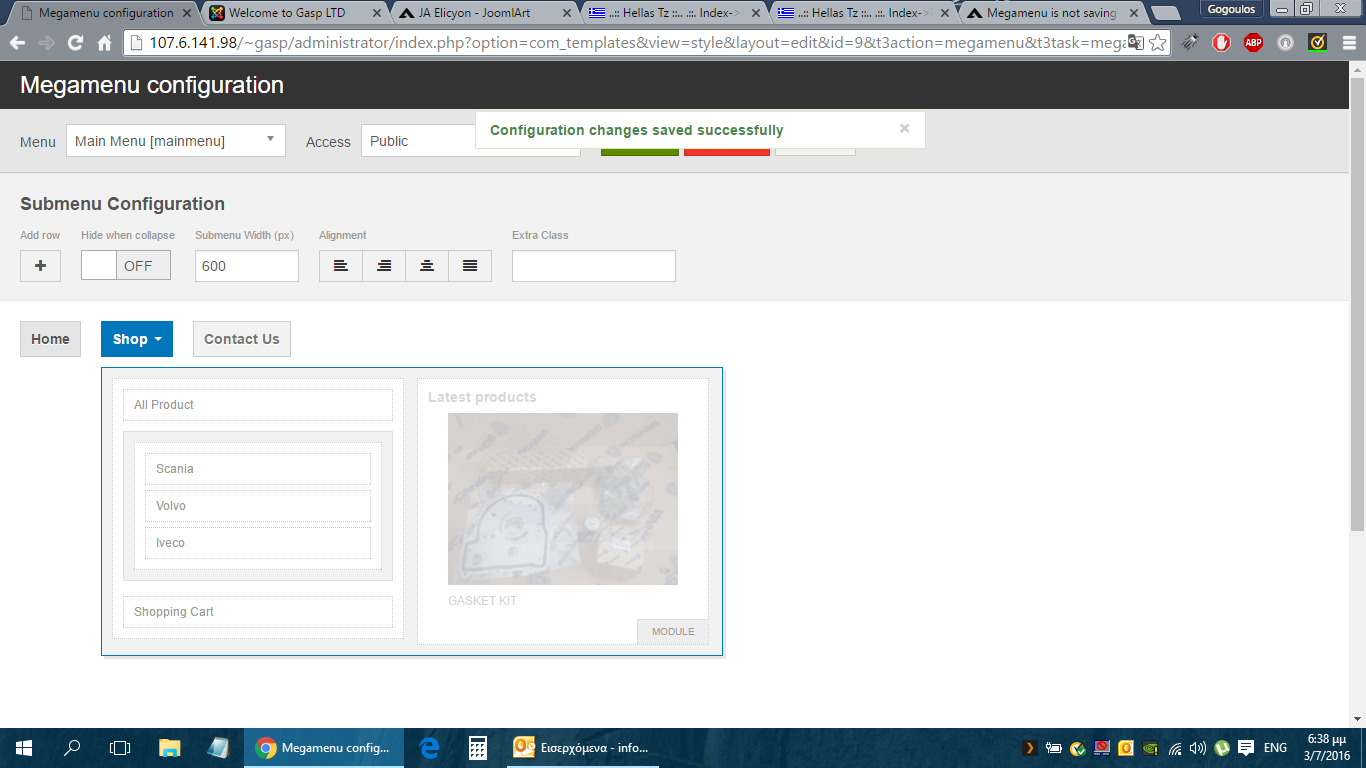
Task: Launch Microsoft Edge from the taskbar
Action: tap(430, 748)
